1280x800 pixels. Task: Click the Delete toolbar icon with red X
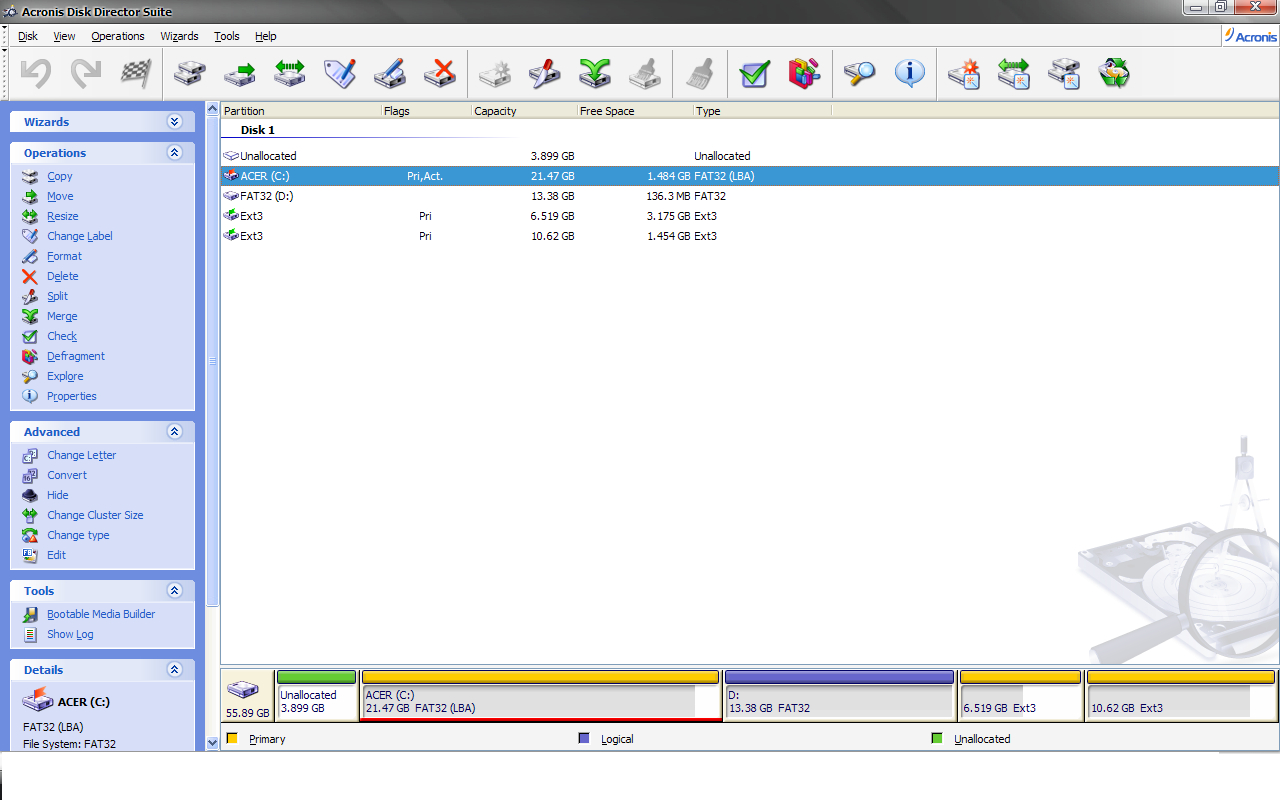pos(440,73)
